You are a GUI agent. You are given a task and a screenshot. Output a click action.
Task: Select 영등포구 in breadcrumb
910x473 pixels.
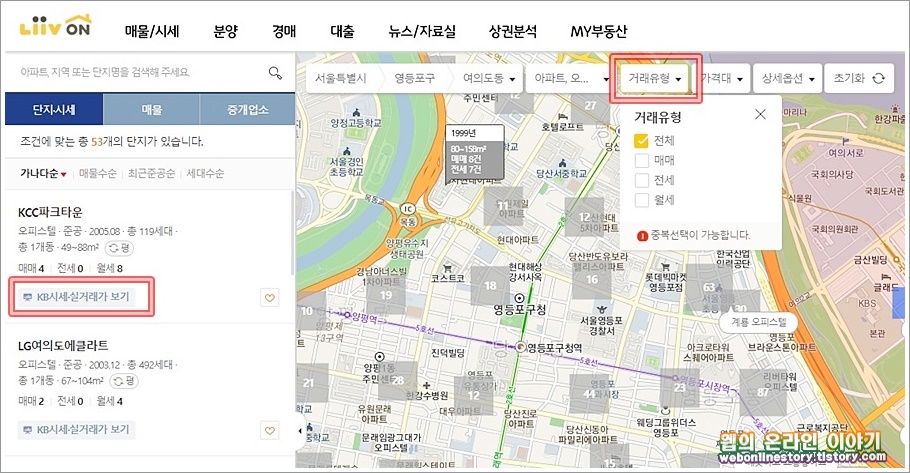[x=414, y=78]
